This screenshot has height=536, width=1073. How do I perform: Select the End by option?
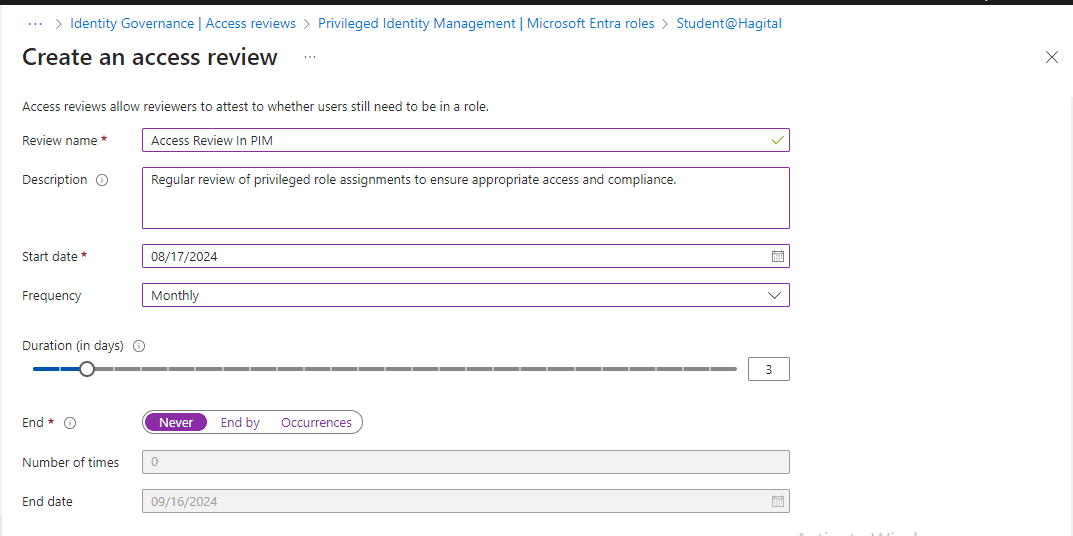pos(240,422)
